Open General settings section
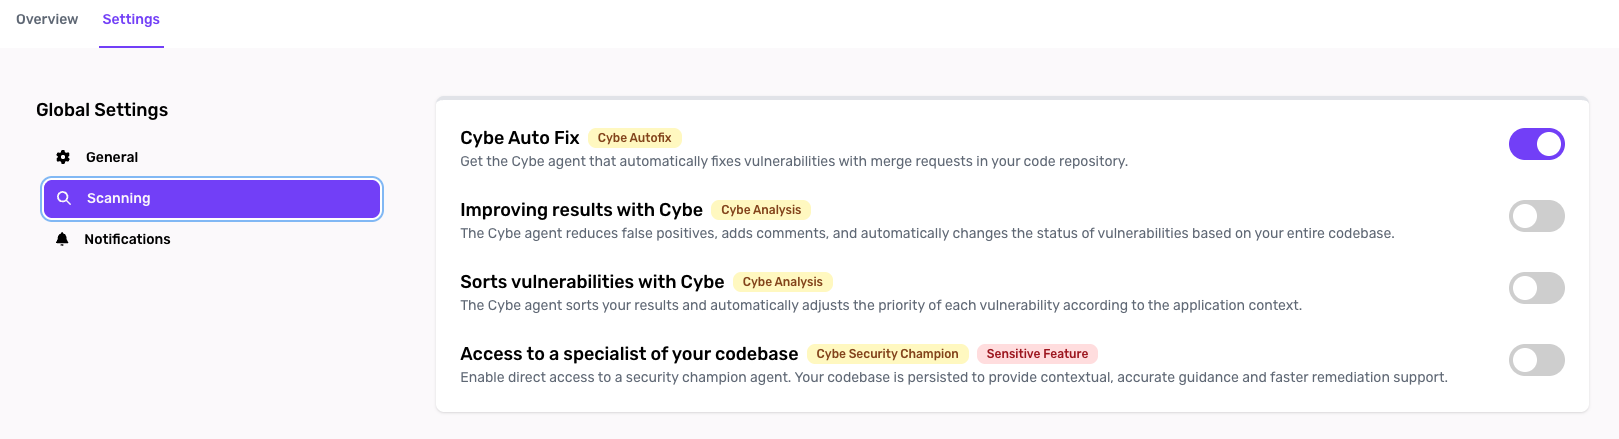This screenshot has height=439, width=1619. tap(112, 157)
